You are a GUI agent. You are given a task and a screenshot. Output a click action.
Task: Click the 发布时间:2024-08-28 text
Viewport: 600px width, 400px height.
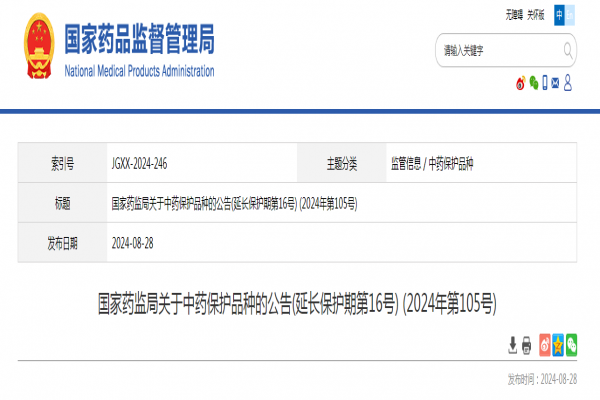pyautogui.click(x=542, y=379)
